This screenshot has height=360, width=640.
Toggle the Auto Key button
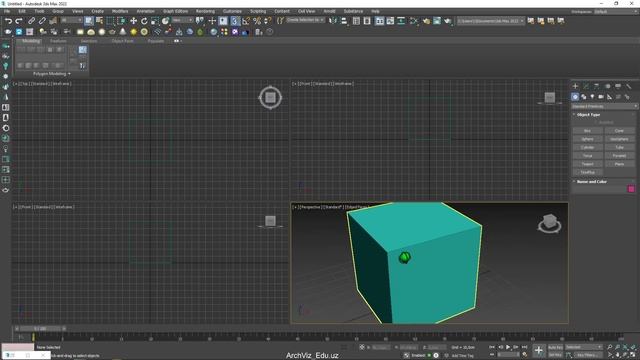[x=555, y=347]
